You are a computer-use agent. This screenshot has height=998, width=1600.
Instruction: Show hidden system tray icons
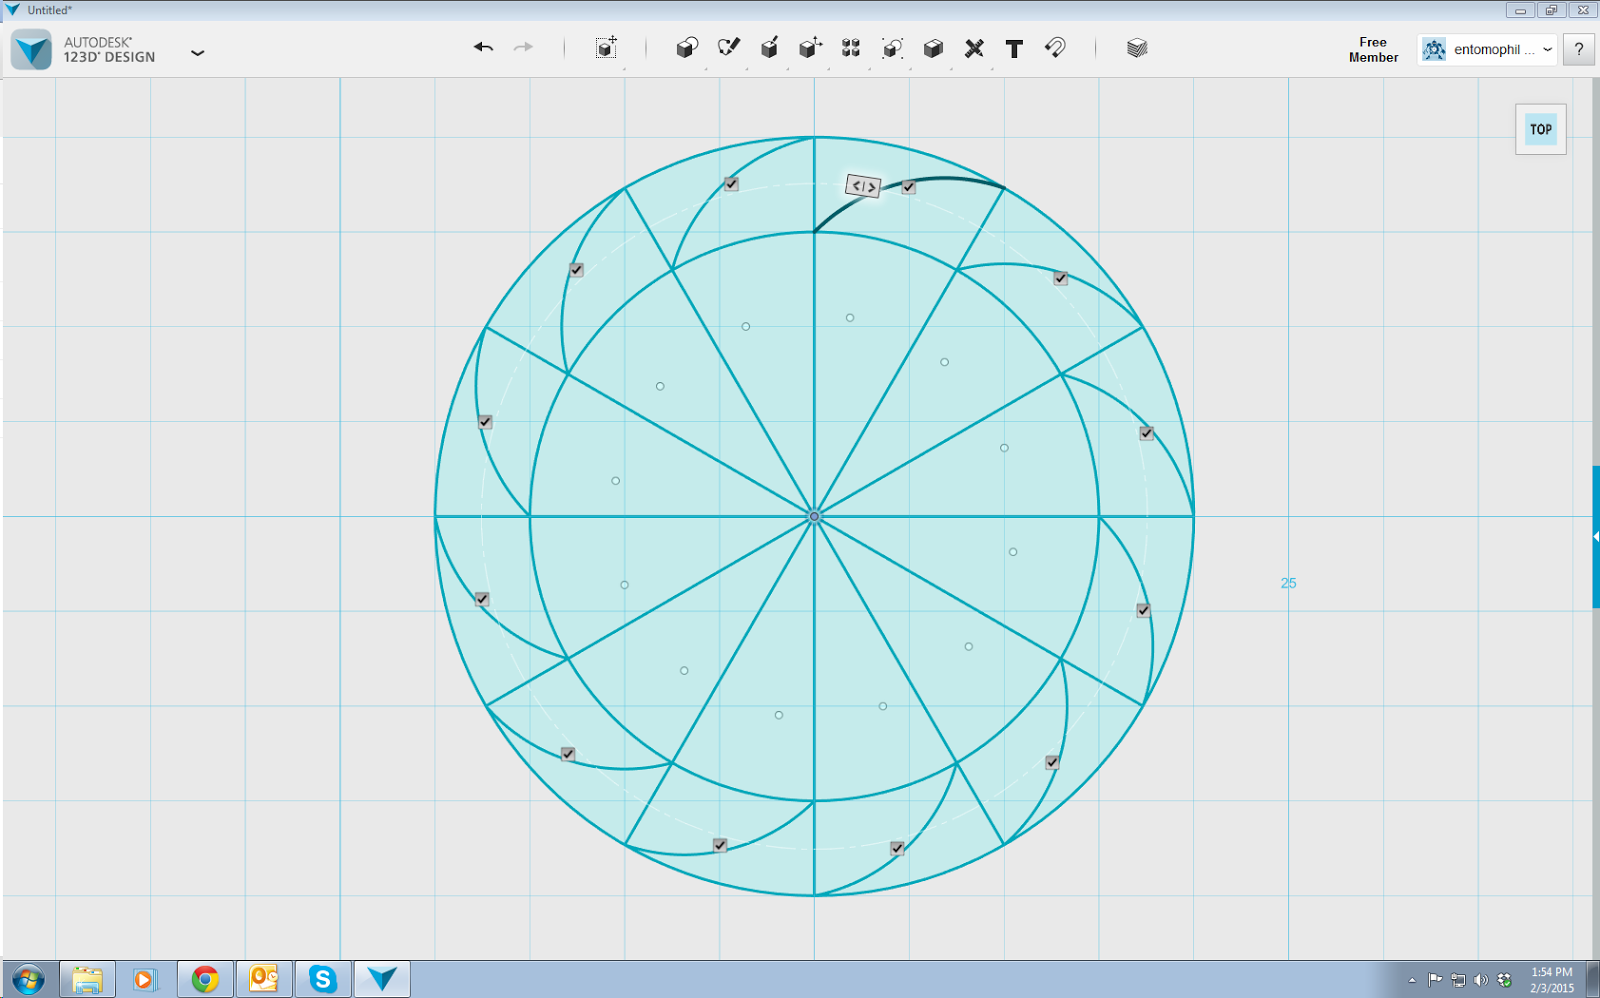[x=1412, y=980]
